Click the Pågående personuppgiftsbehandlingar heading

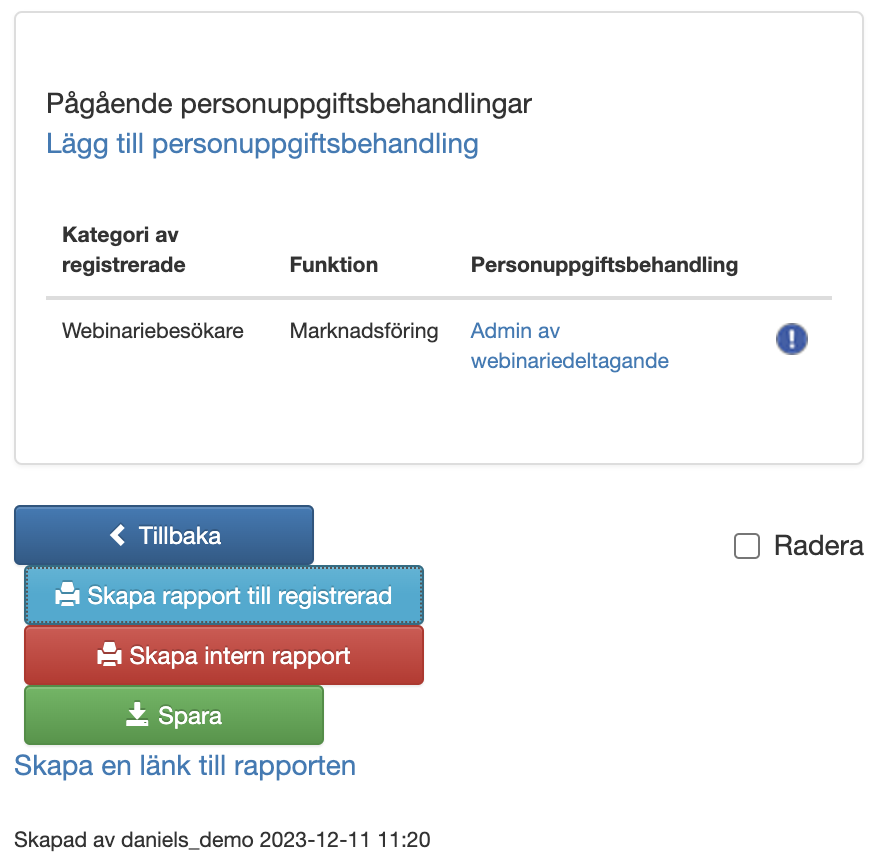[x=289, y=103]
